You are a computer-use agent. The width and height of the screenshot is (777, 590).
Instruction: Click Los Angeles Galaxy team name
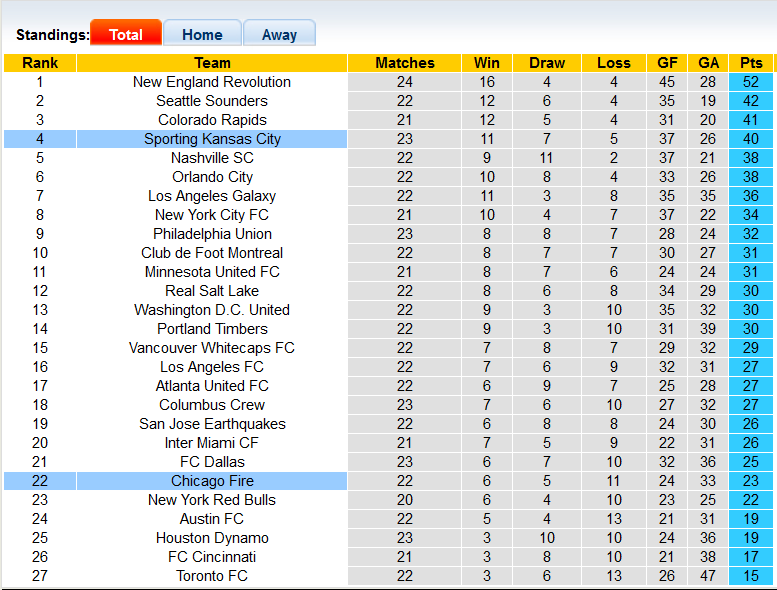coord(212,196)
